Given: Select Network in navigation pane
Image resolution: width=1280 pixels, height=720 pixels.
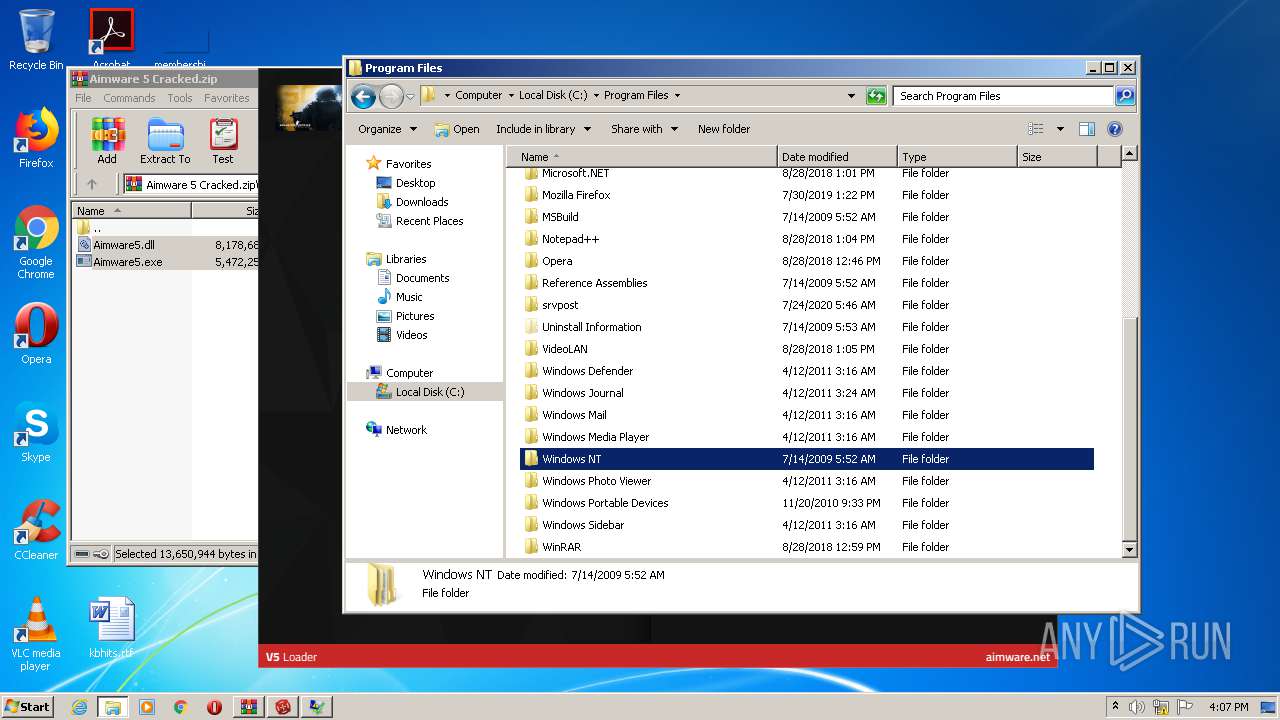Looking at the screenshot, I should pos(397,430).
